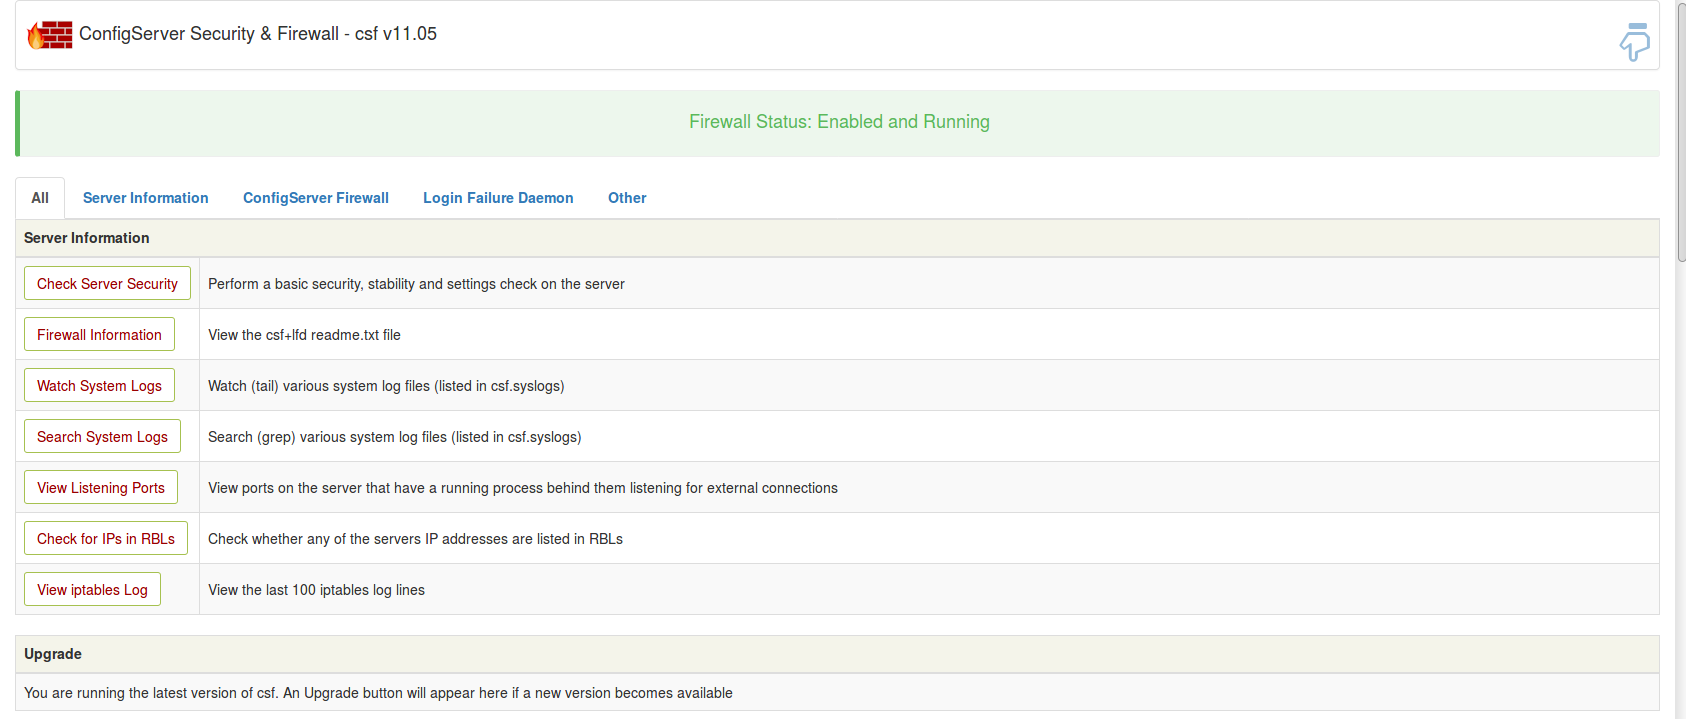The width and height of the screenshot is (1686, 719).
Task: Click 'View the csf+lfd readme.txt file' text
Action: coord(304,335)
